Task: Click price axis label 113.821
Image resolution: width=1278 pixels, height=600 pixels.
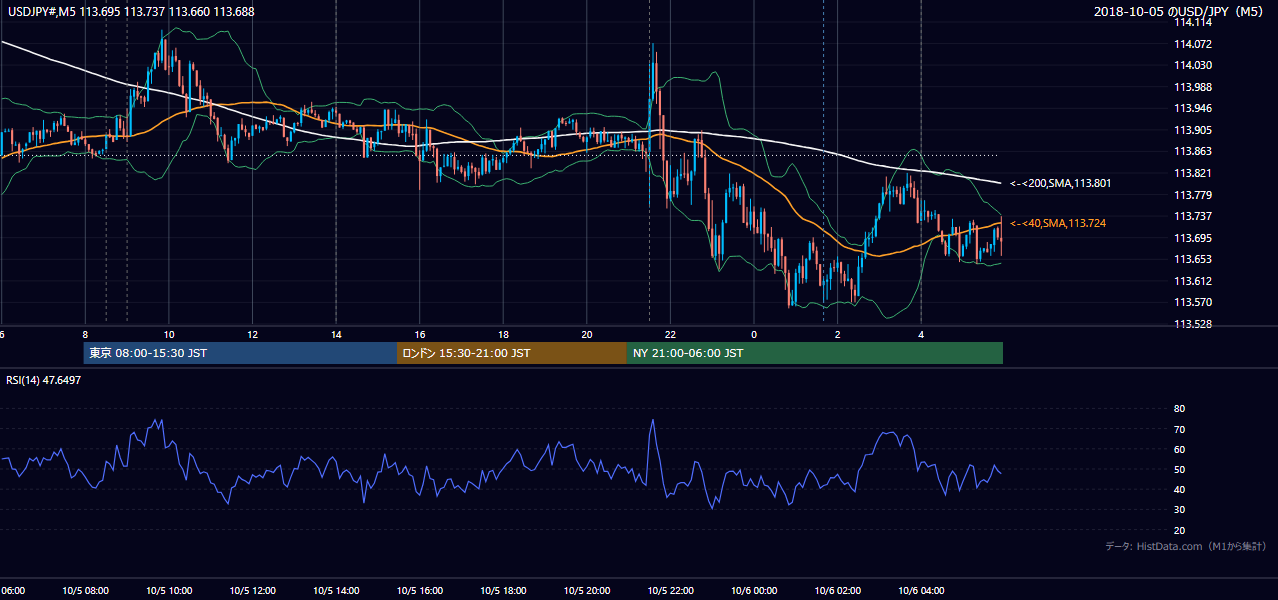Action: coord(1194,173)
